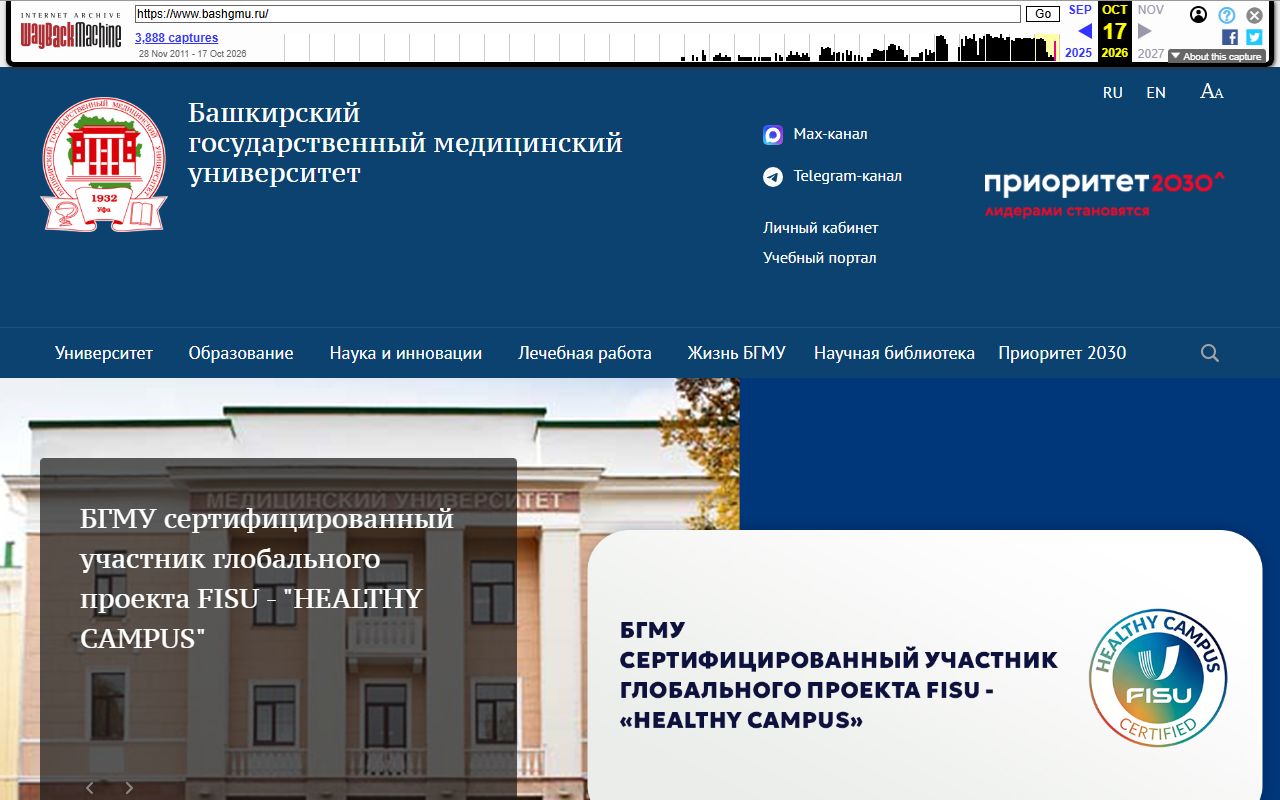Open the Wayback help question icon
The height and width of the screenshot is (800, 1280).
(1227, 15)
